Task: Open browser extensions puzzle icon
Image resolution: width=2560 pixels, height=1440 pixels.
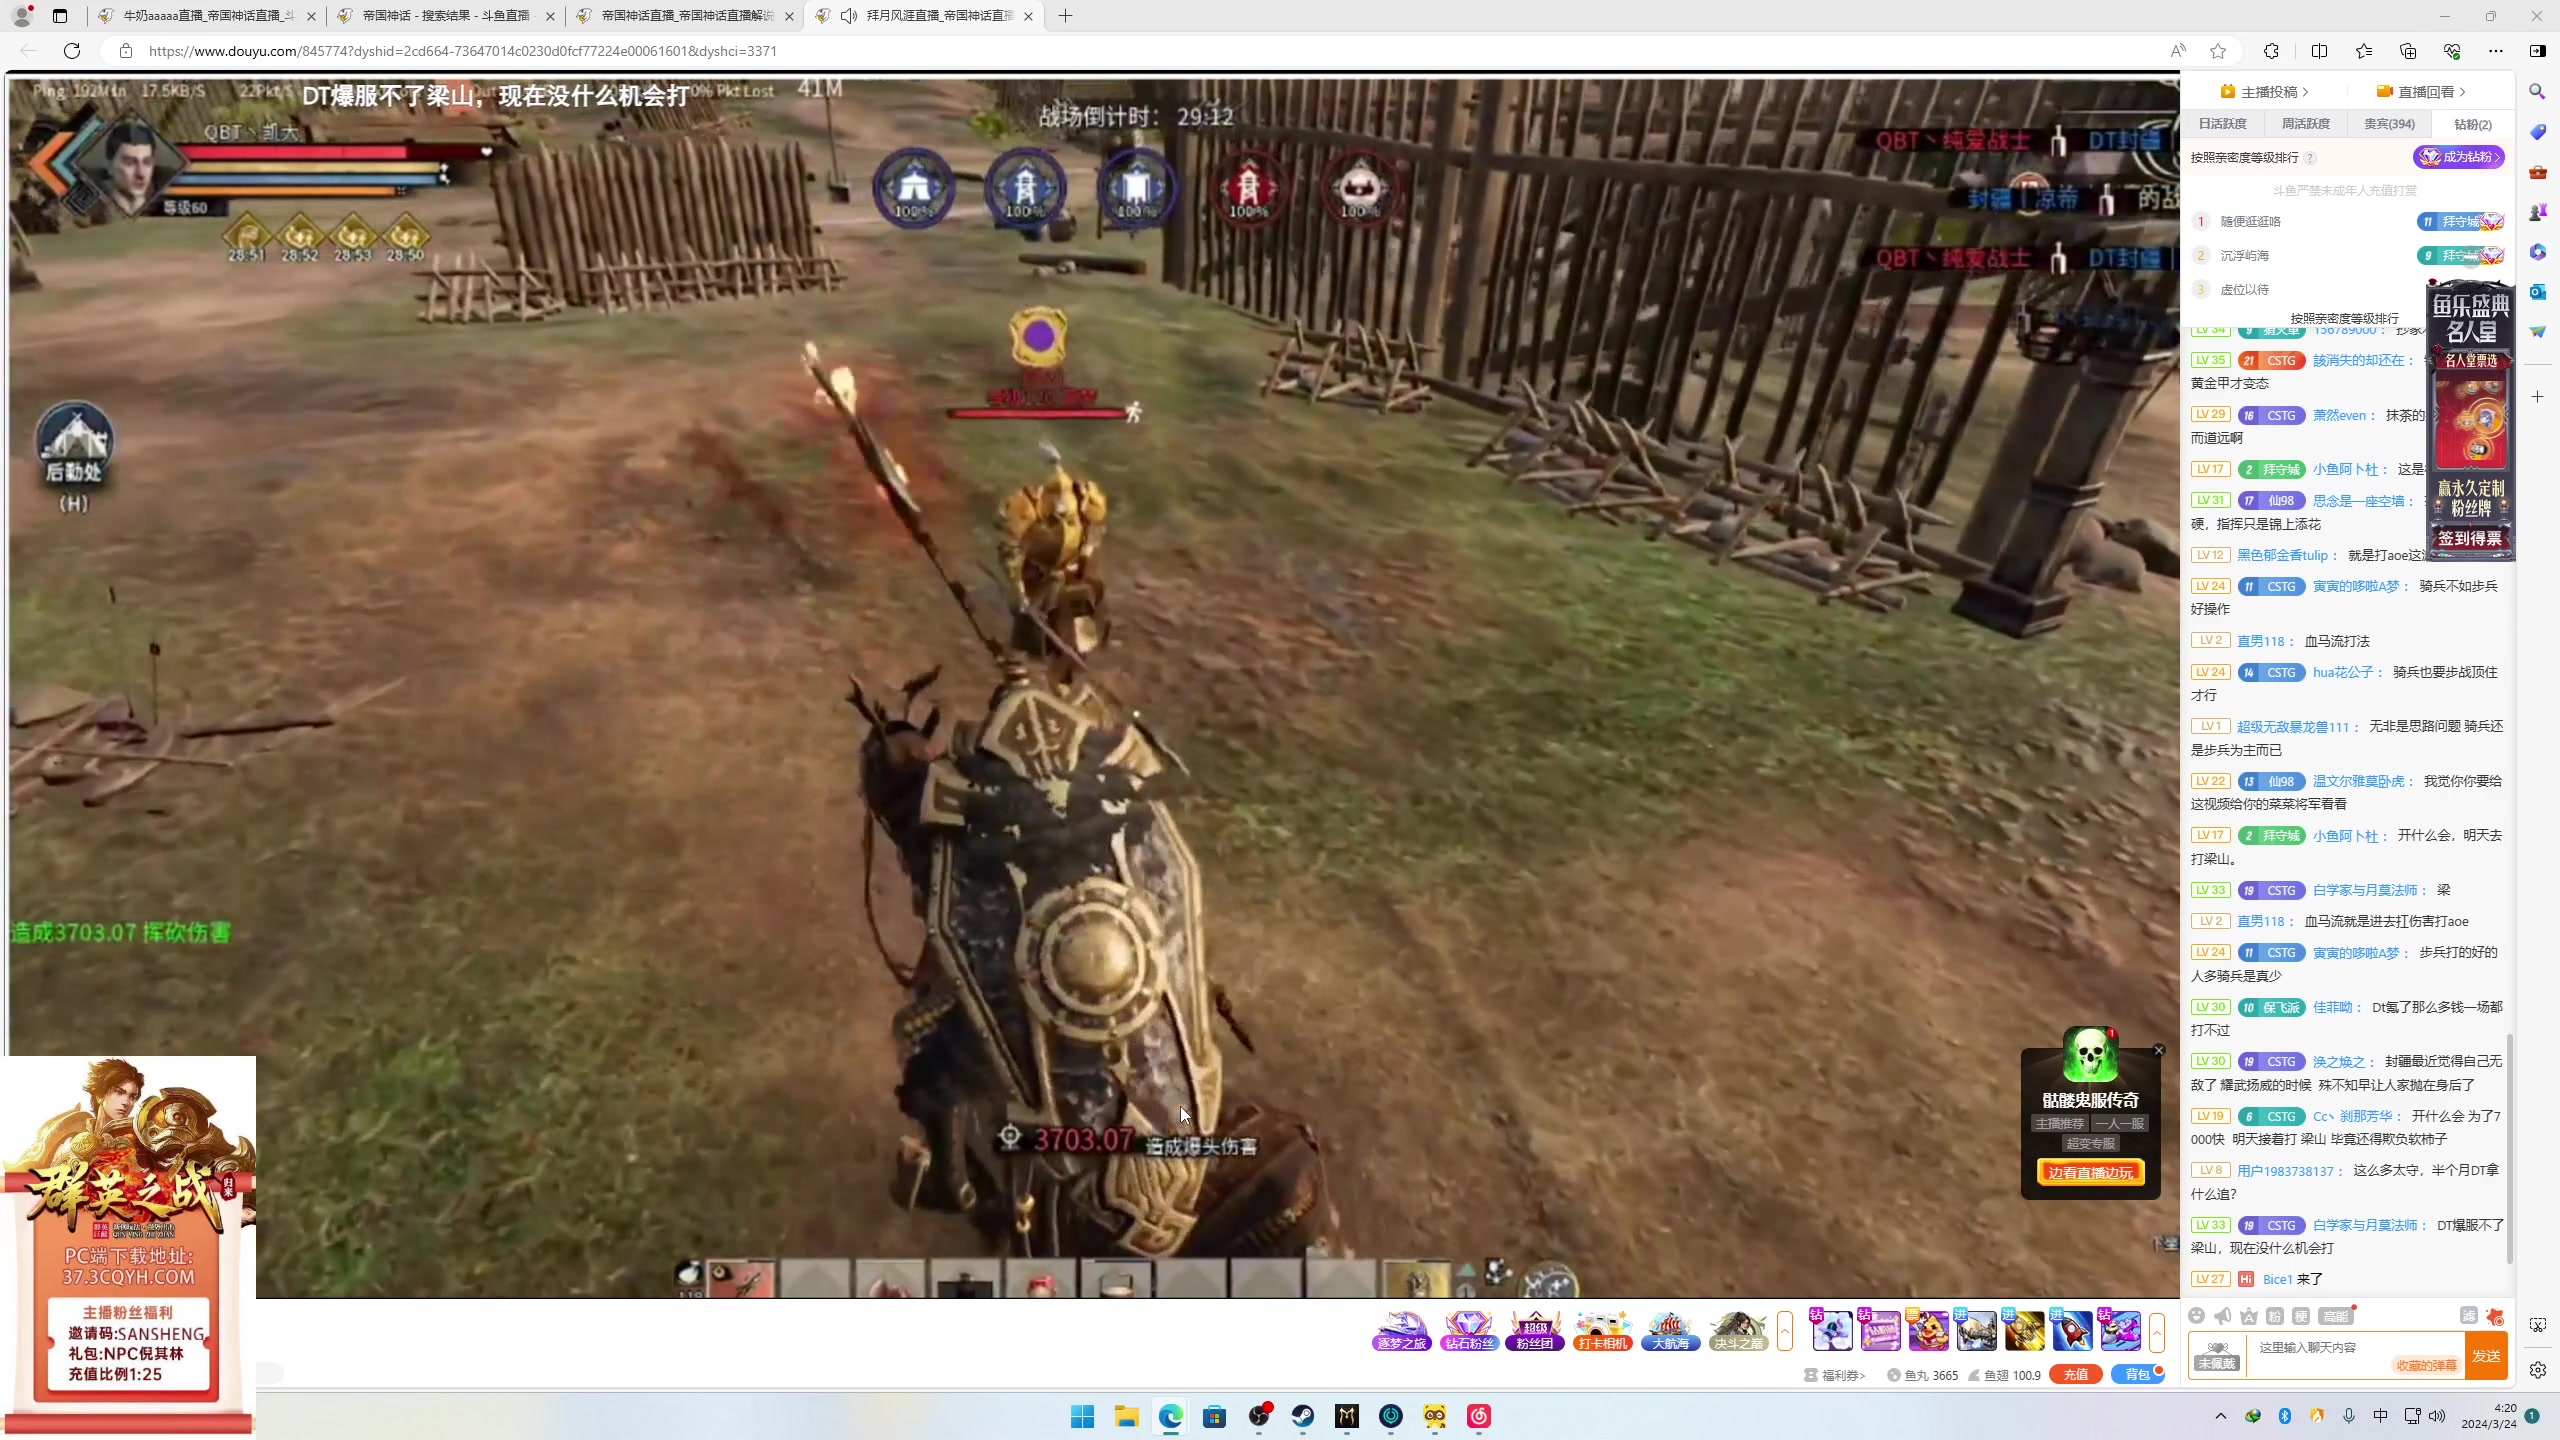Action: (x=2272, y=51)
